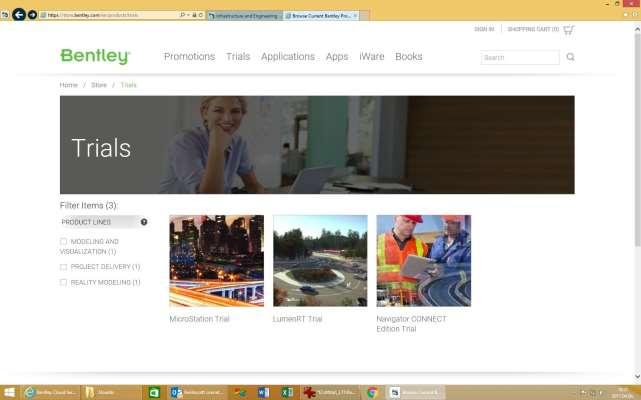Open Windows Start button
The width and height of the screenshot is (641, 400).
pos(9,393)
